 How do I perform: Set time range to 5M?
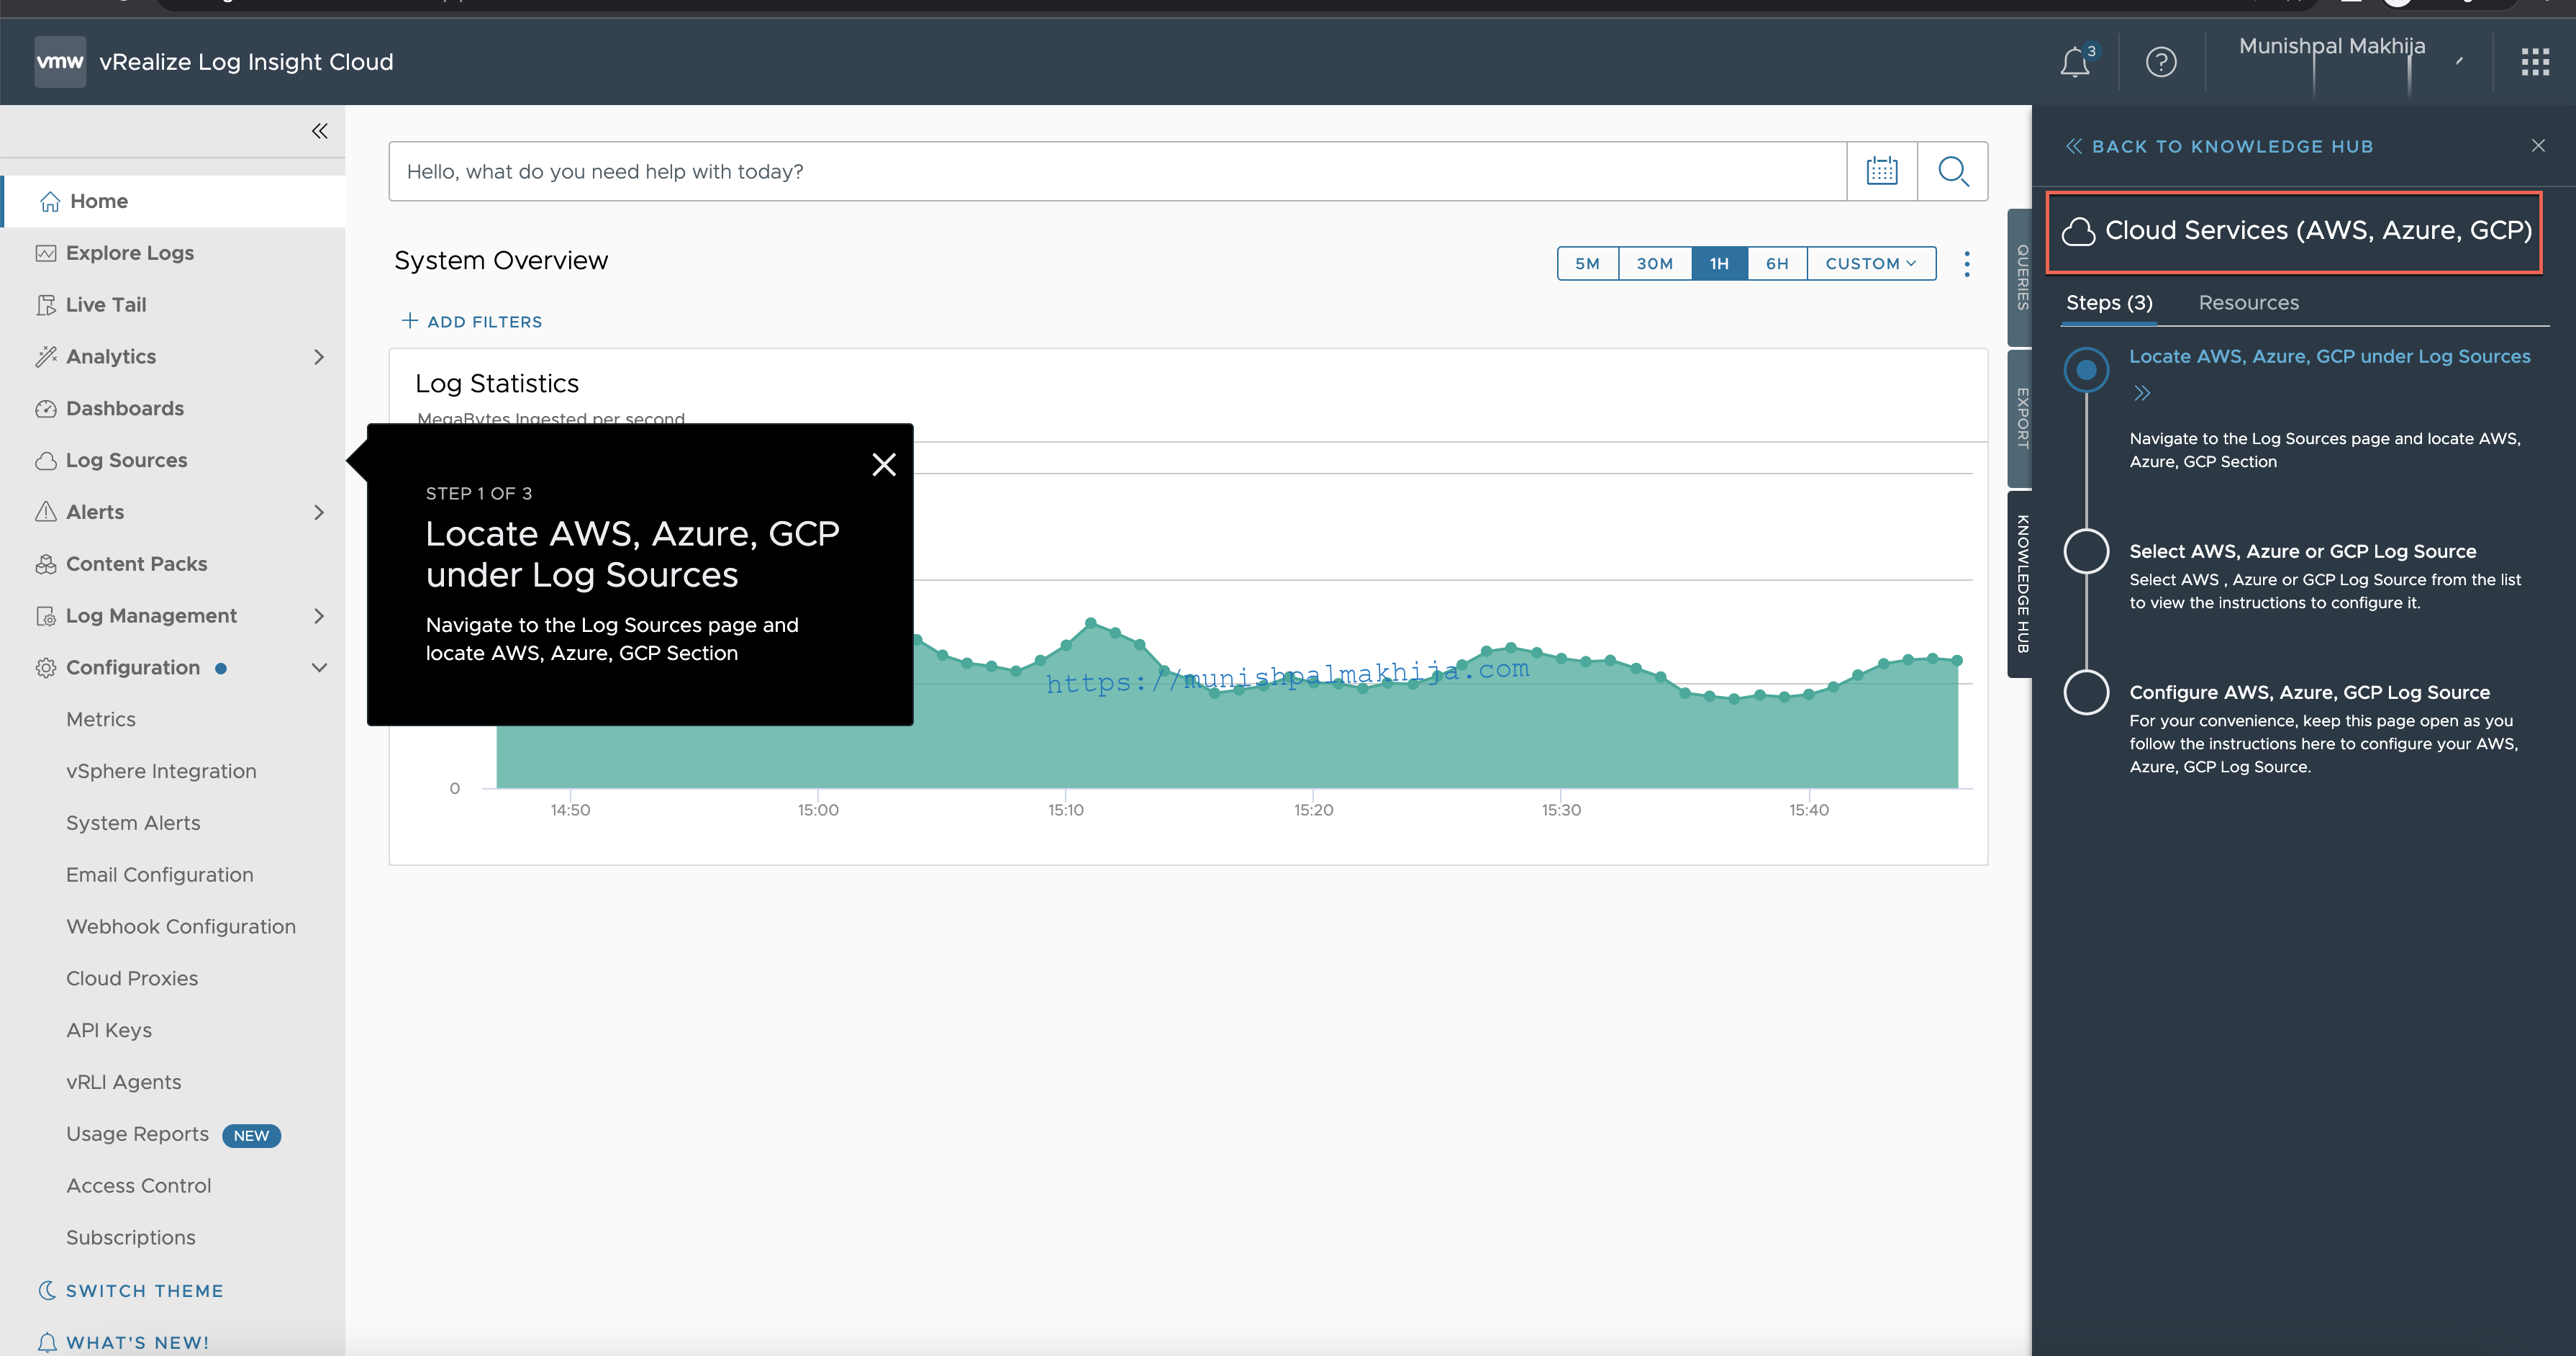click(x=1587, y=264)
